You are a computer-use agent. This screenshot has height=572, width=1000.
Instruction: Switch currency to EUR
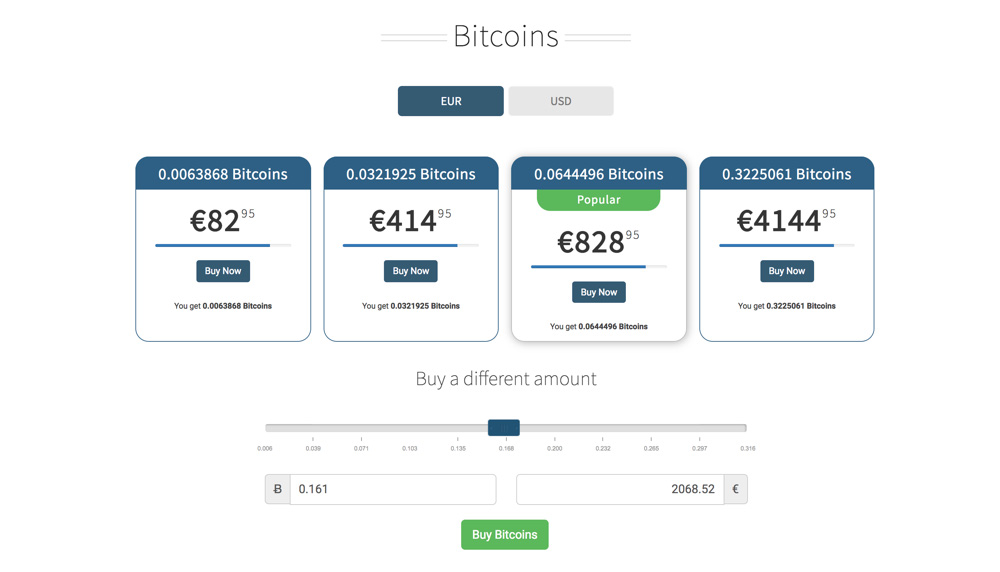(x=450, y=101)
